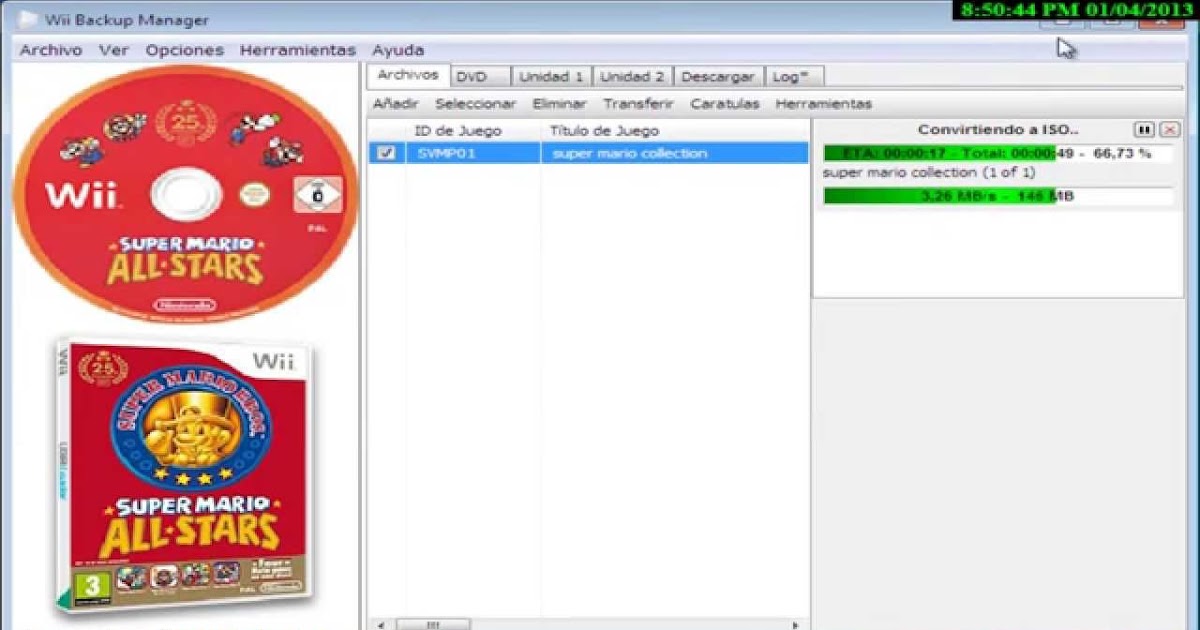Sort by Título de Juego column header
The width and height of the screenshot is (1200, 630).
pyautogui.click(x=604, y=131)
